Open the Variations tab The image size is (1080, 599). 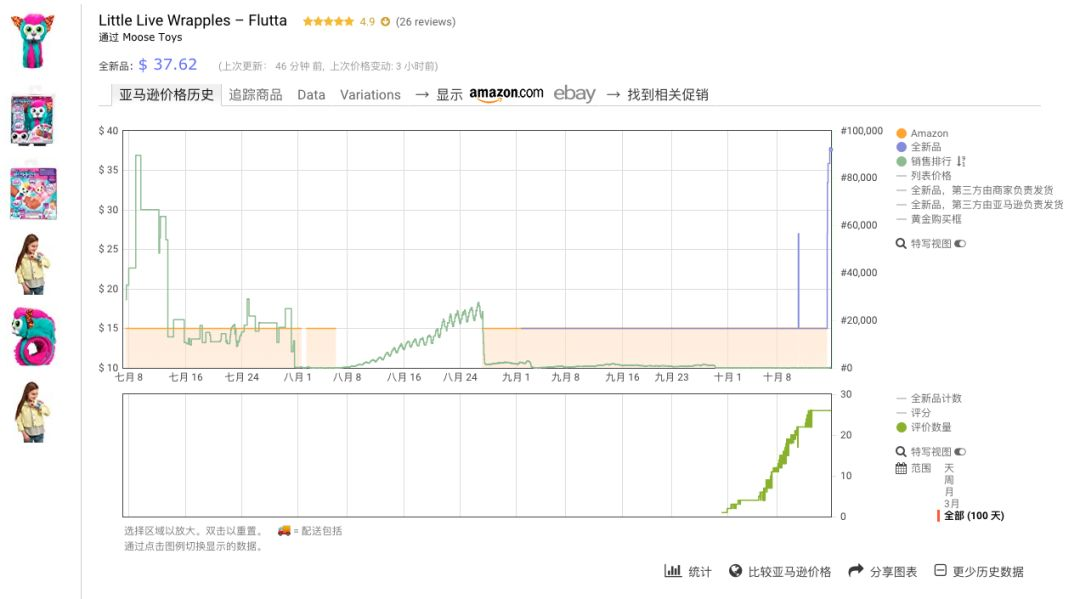point(370,95)
